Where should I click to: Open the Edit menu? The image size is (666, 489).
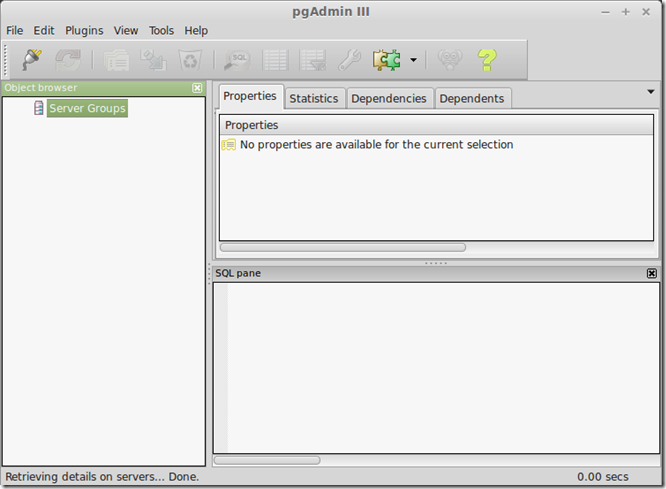pos(44,31)
